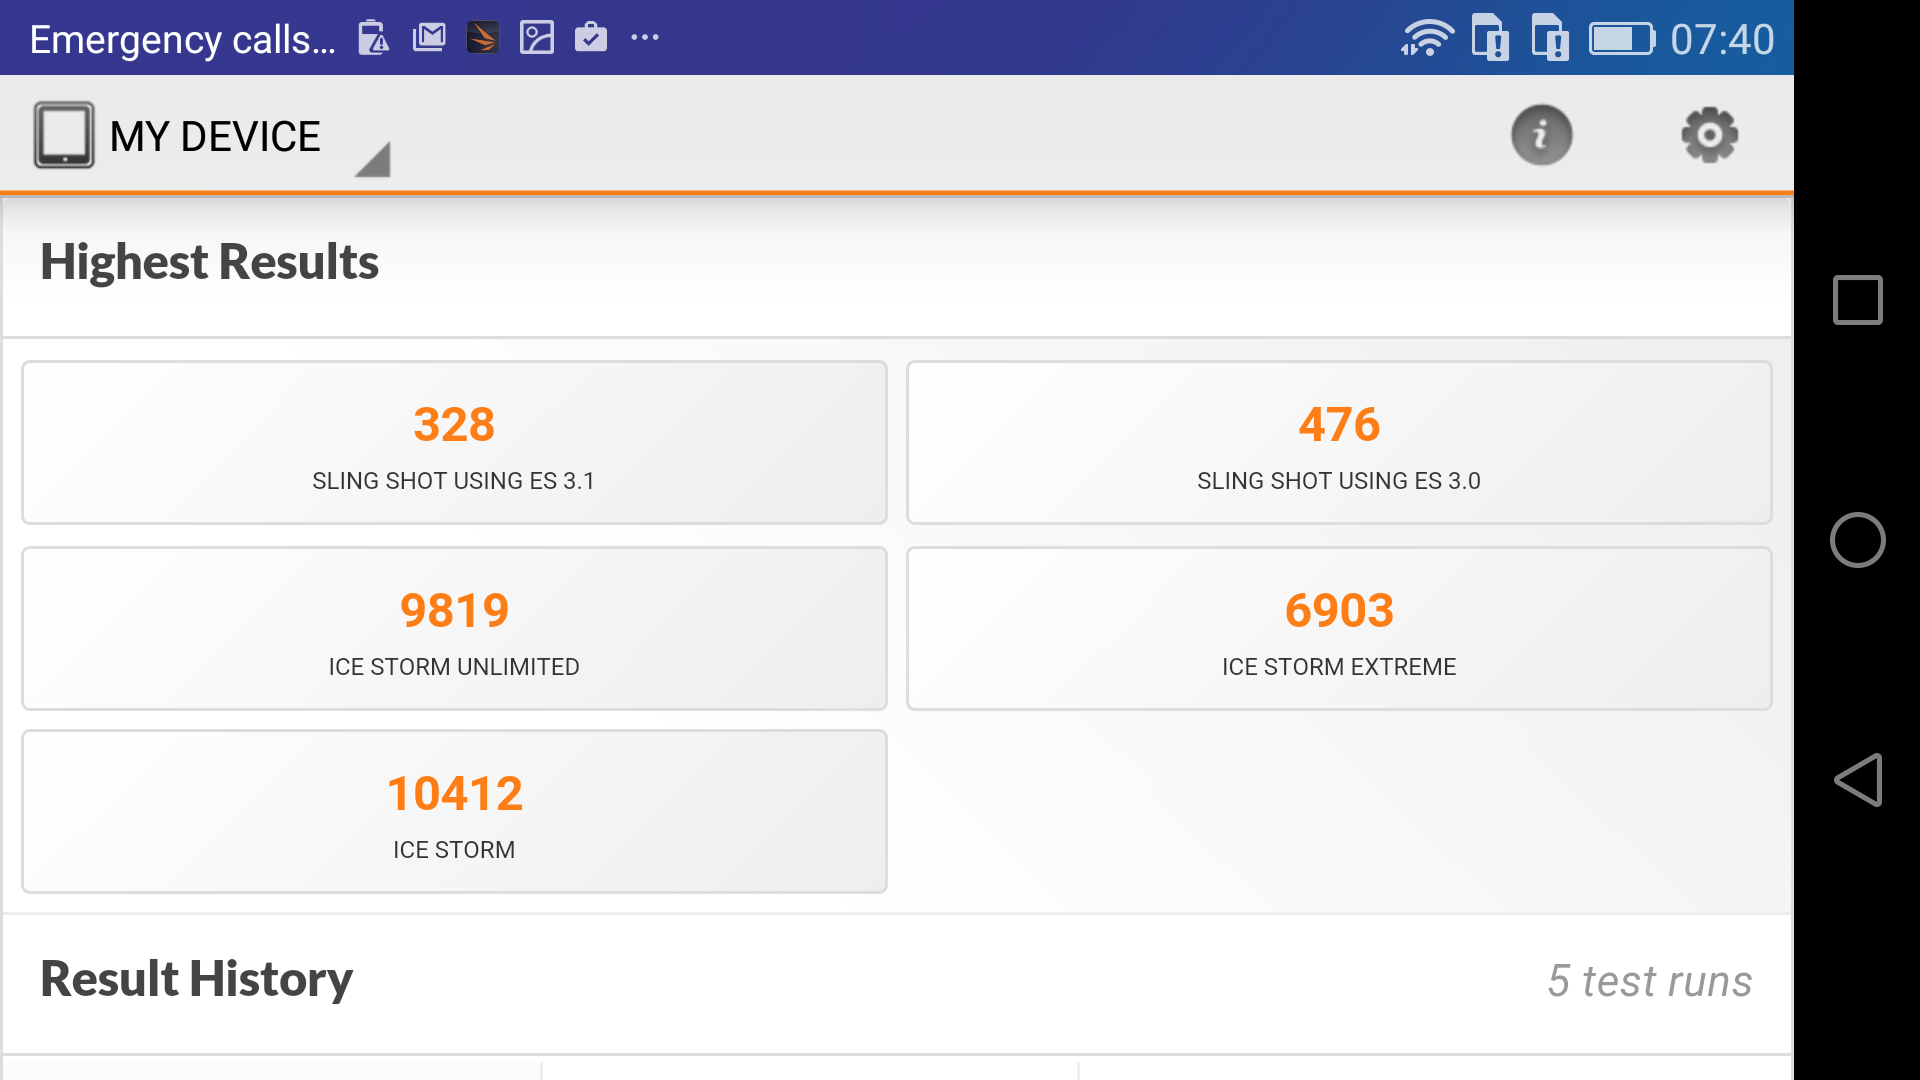Tap the orange app notification icon

click(483, 38)
